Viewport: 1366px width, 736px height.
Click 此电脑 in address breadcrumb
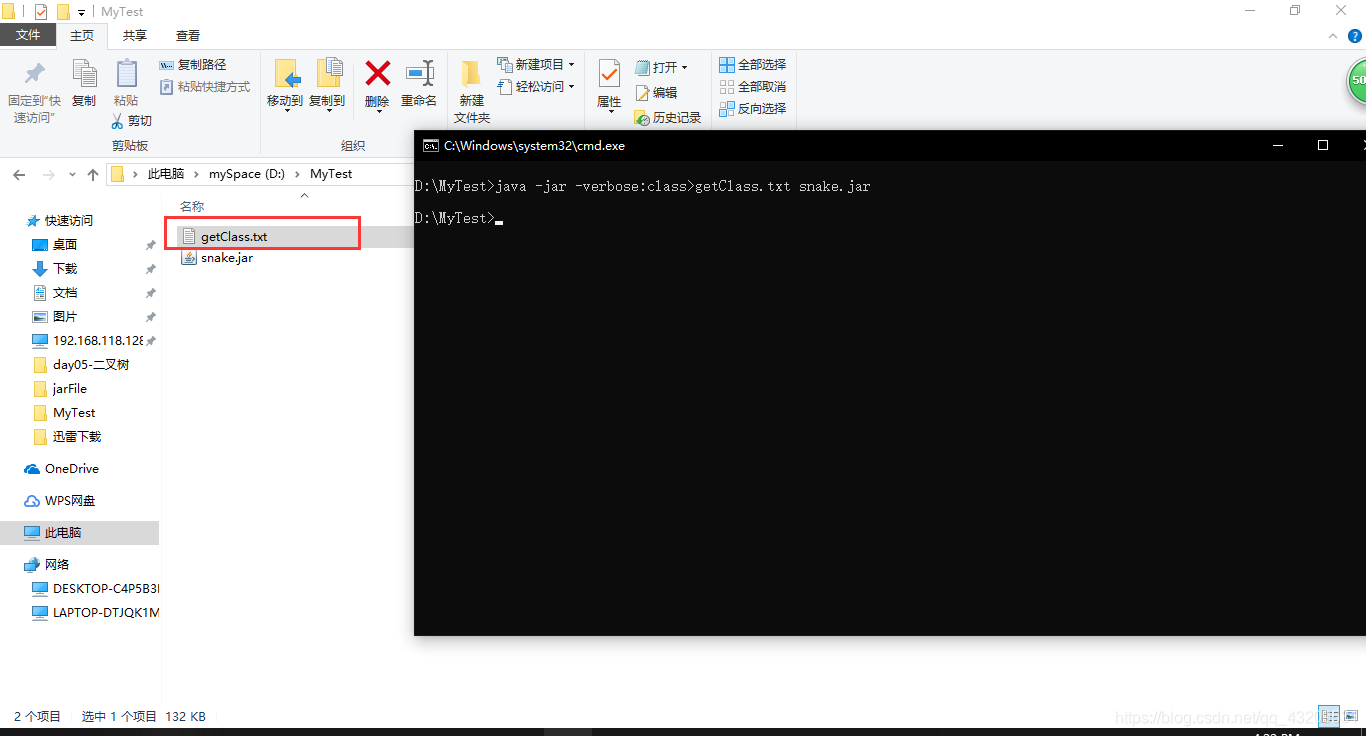(x=166, y=174)
